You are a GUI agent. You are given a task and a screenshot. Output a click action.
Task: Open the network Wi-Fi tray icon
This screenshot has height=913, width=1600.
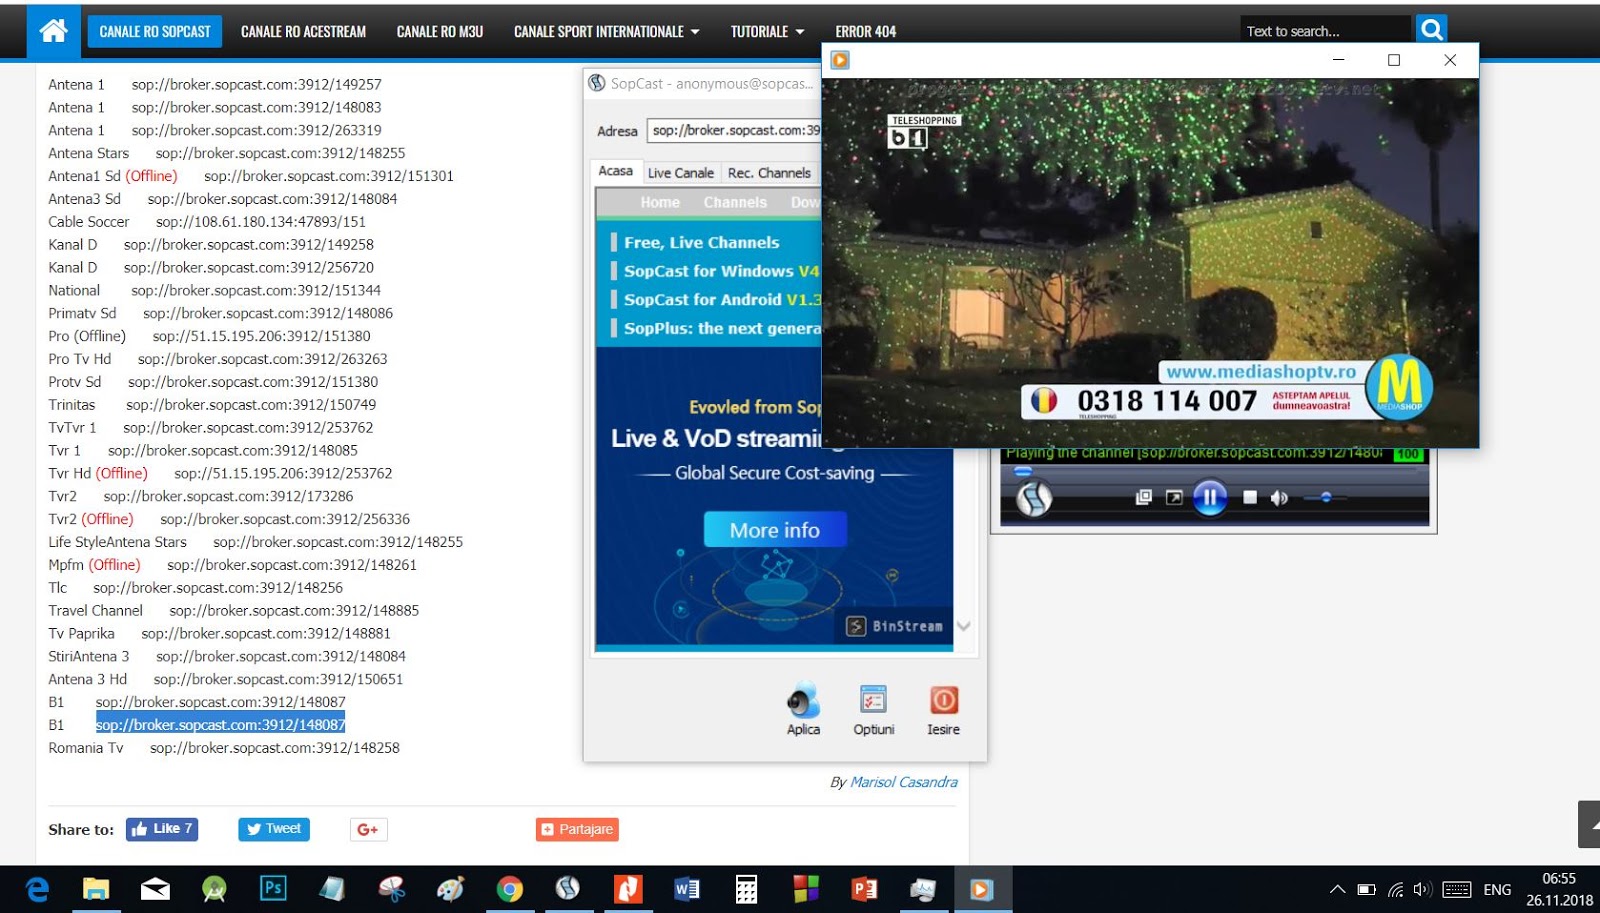(1395, 889)
